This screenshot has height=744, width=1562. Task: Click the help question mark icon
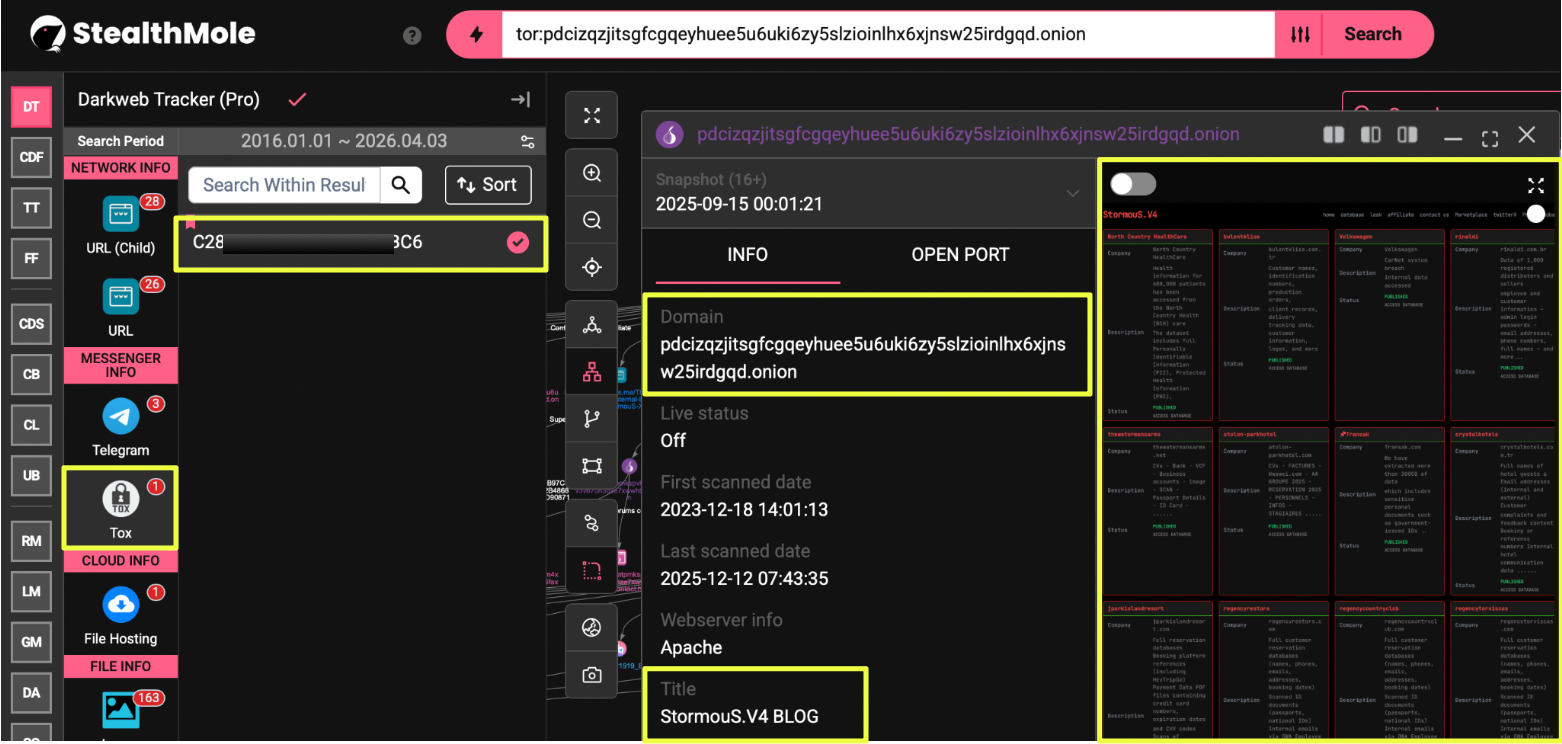[412, 35]
